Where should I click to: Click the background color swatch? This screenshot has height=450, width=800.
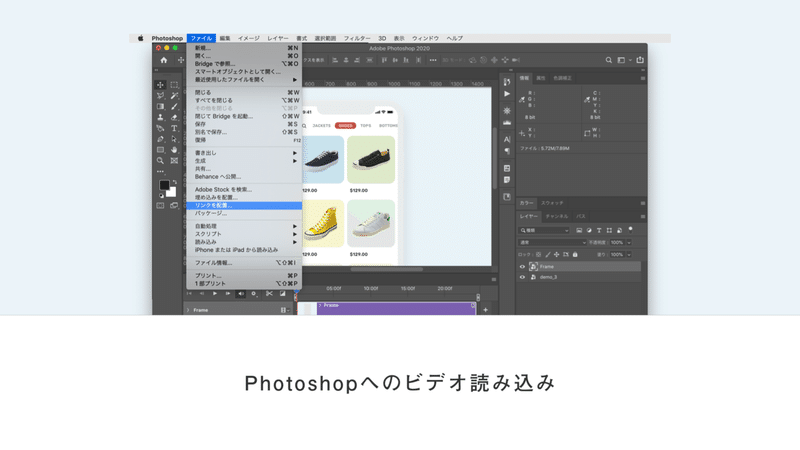tap(172, 193)
